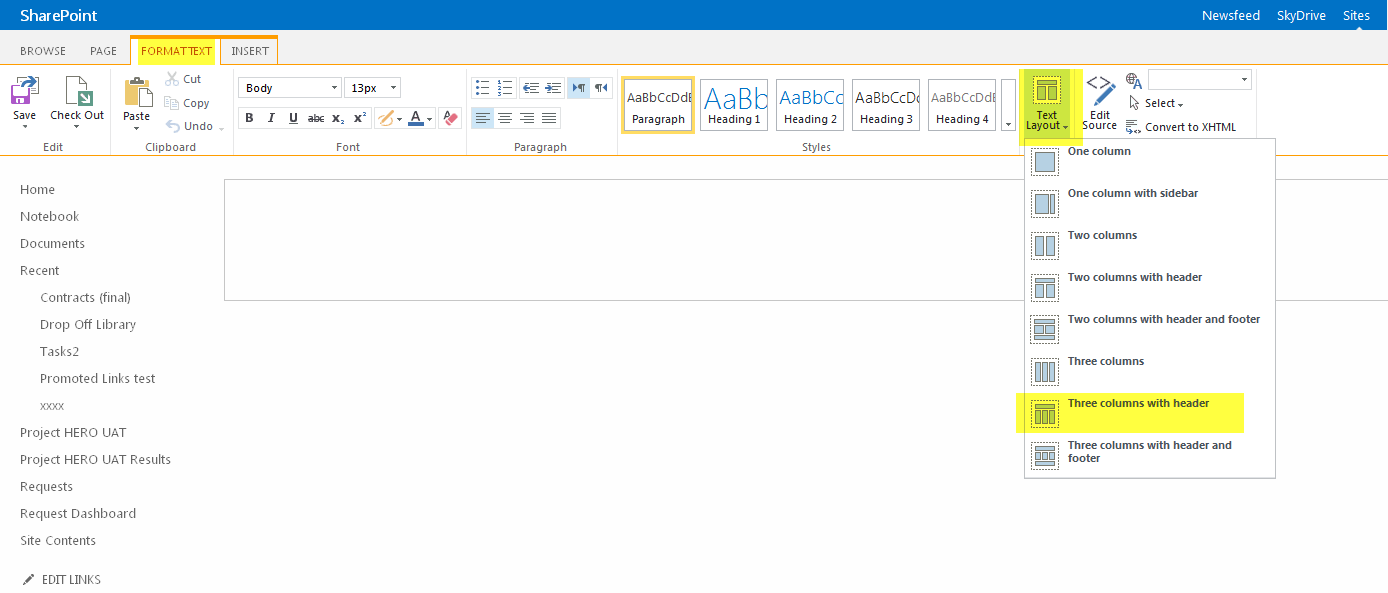The height and width of the screenshot is (593, 1388).
Task: Click the Clear Format eraser icon
Action: (x=449, y=118)
